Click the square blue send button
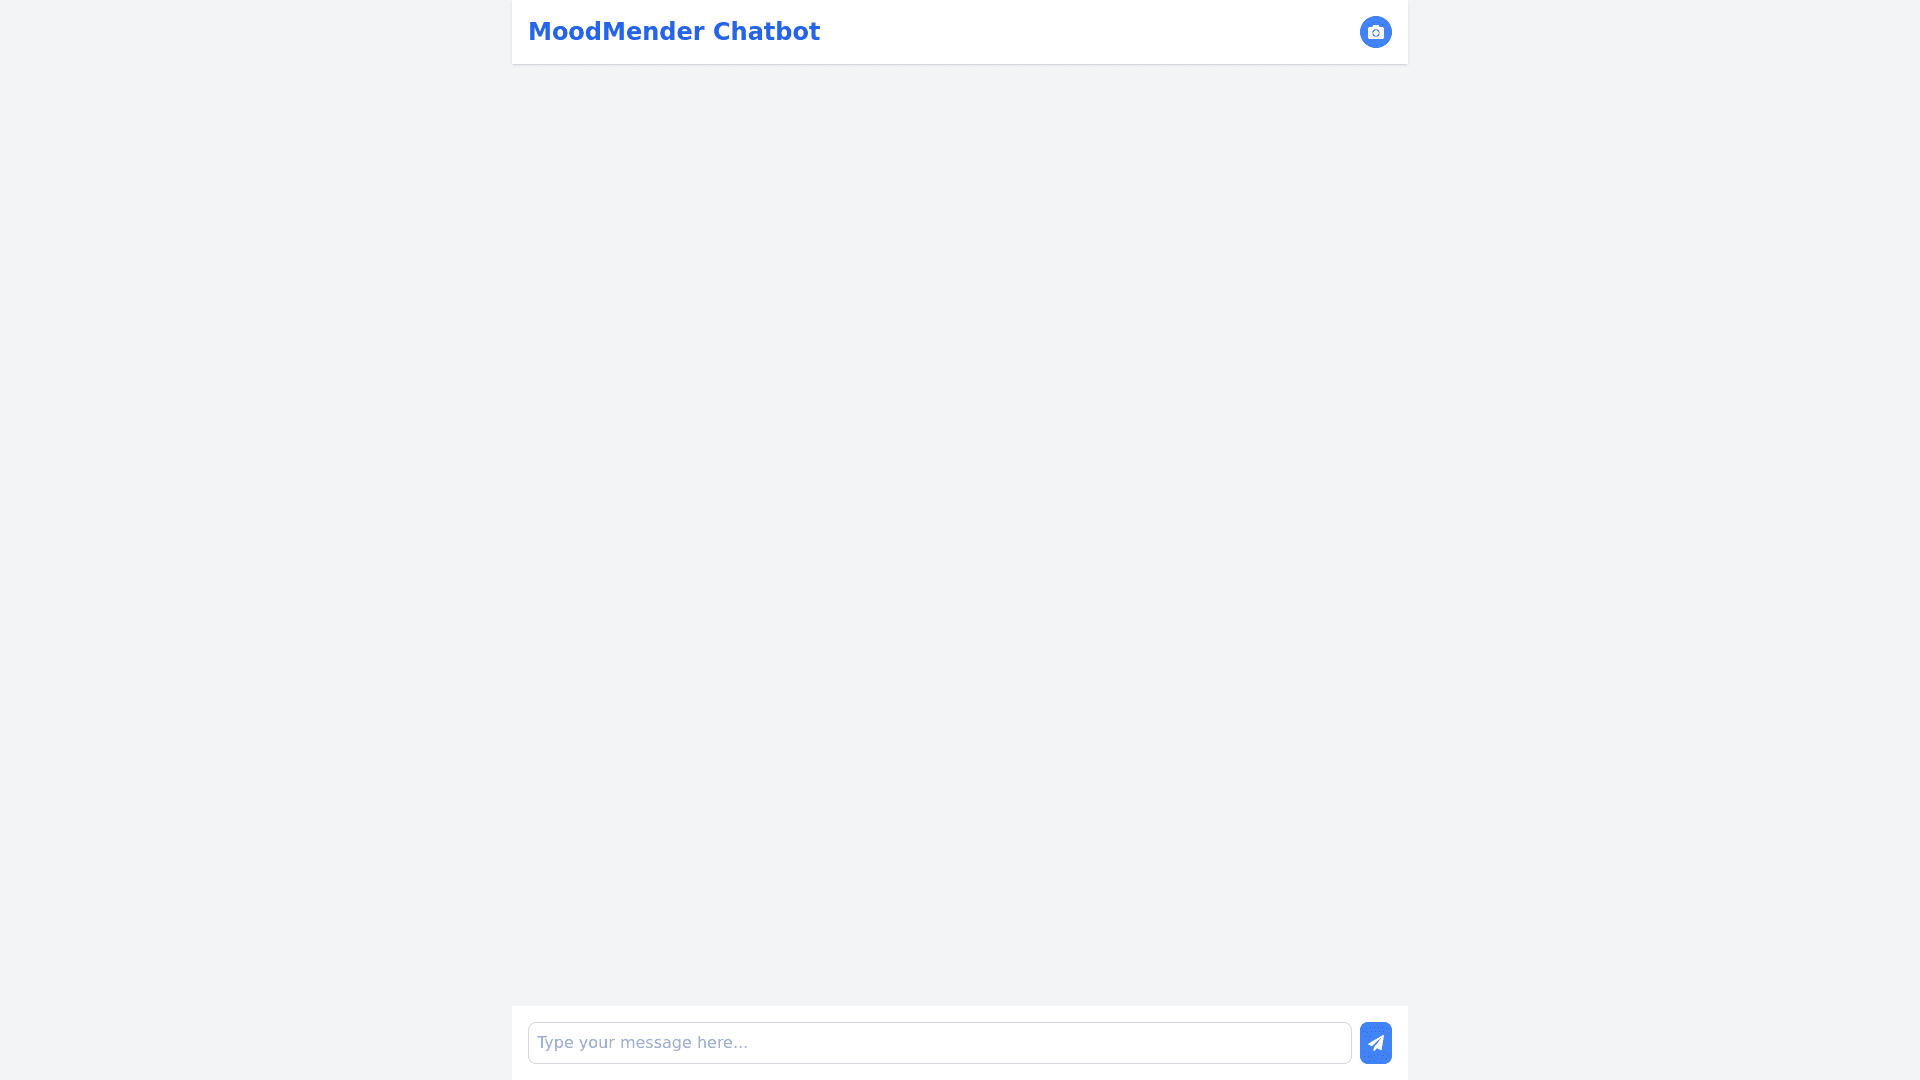Viewport: 1920px width, 1080px height. tap(1375, 1043)
